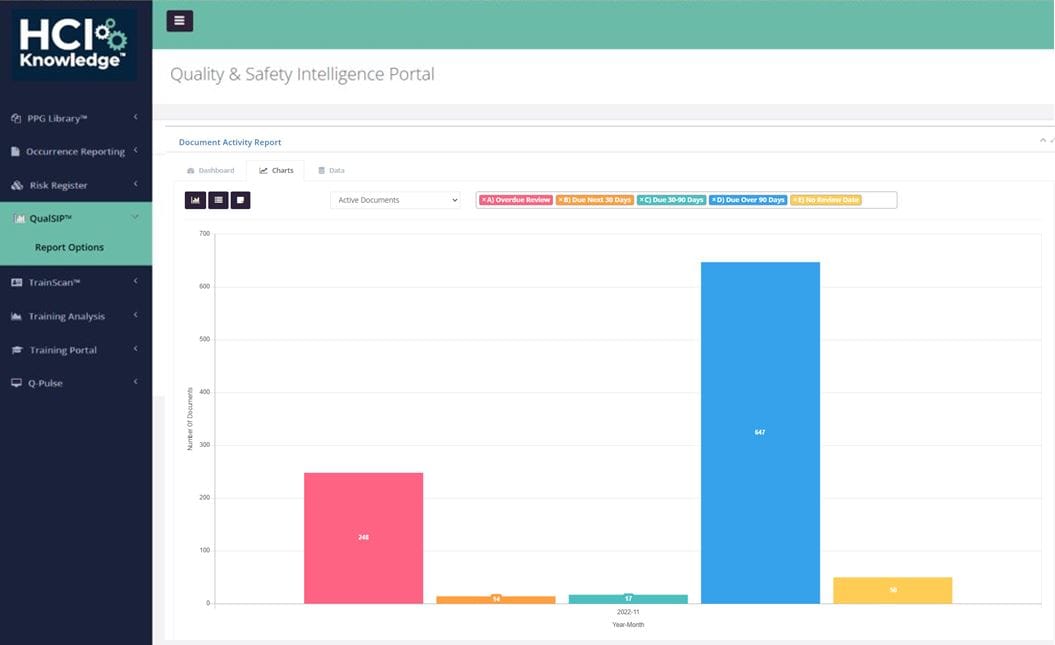Click the hamburger menu toggle button

(x=180, y=21)
